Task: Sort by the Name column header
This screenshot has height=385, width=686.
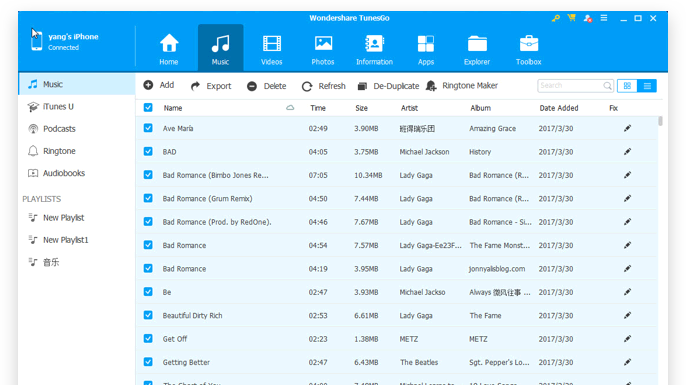Action: (x=173, y=108)
